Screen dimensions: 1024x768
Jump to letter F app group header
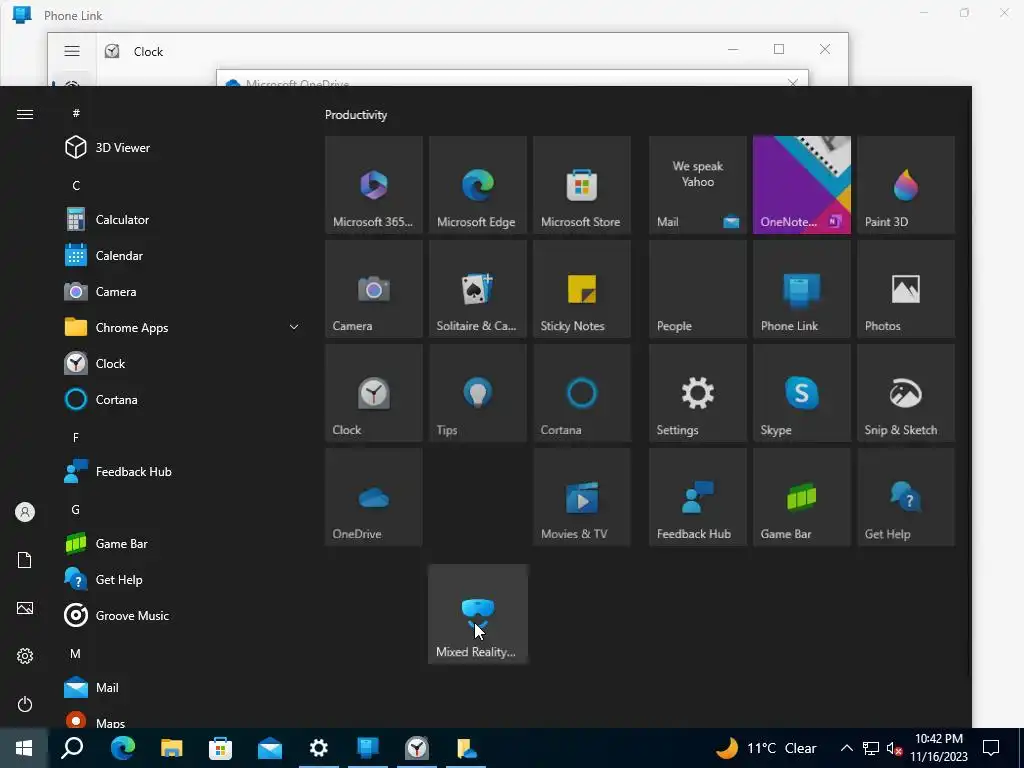click(x=76, y=438)
